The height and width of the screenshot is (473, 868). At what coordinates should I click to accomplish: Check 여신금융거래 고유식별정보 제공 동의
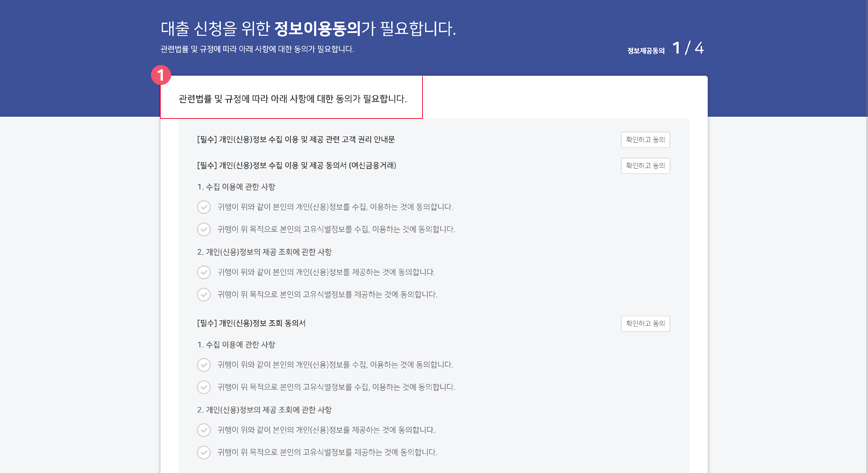tap(204, 295)
